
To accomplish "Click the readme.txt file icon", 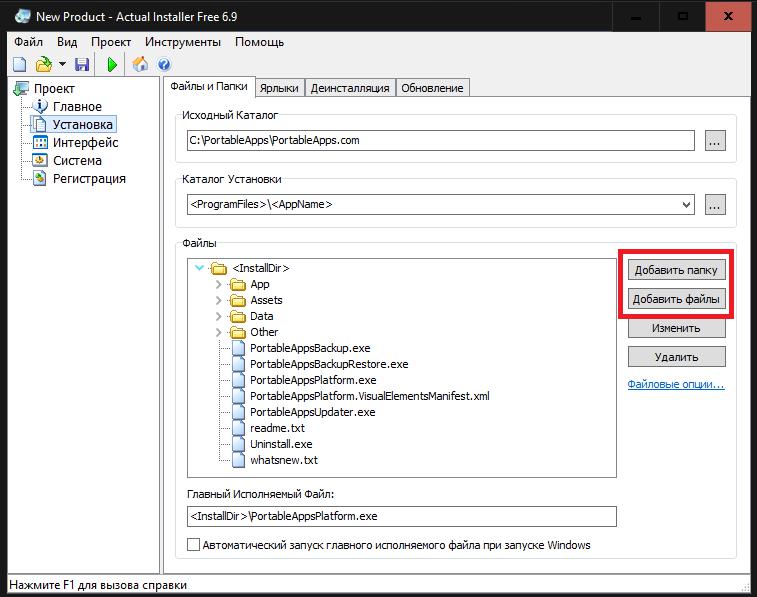I will click(x=238, y=428).
